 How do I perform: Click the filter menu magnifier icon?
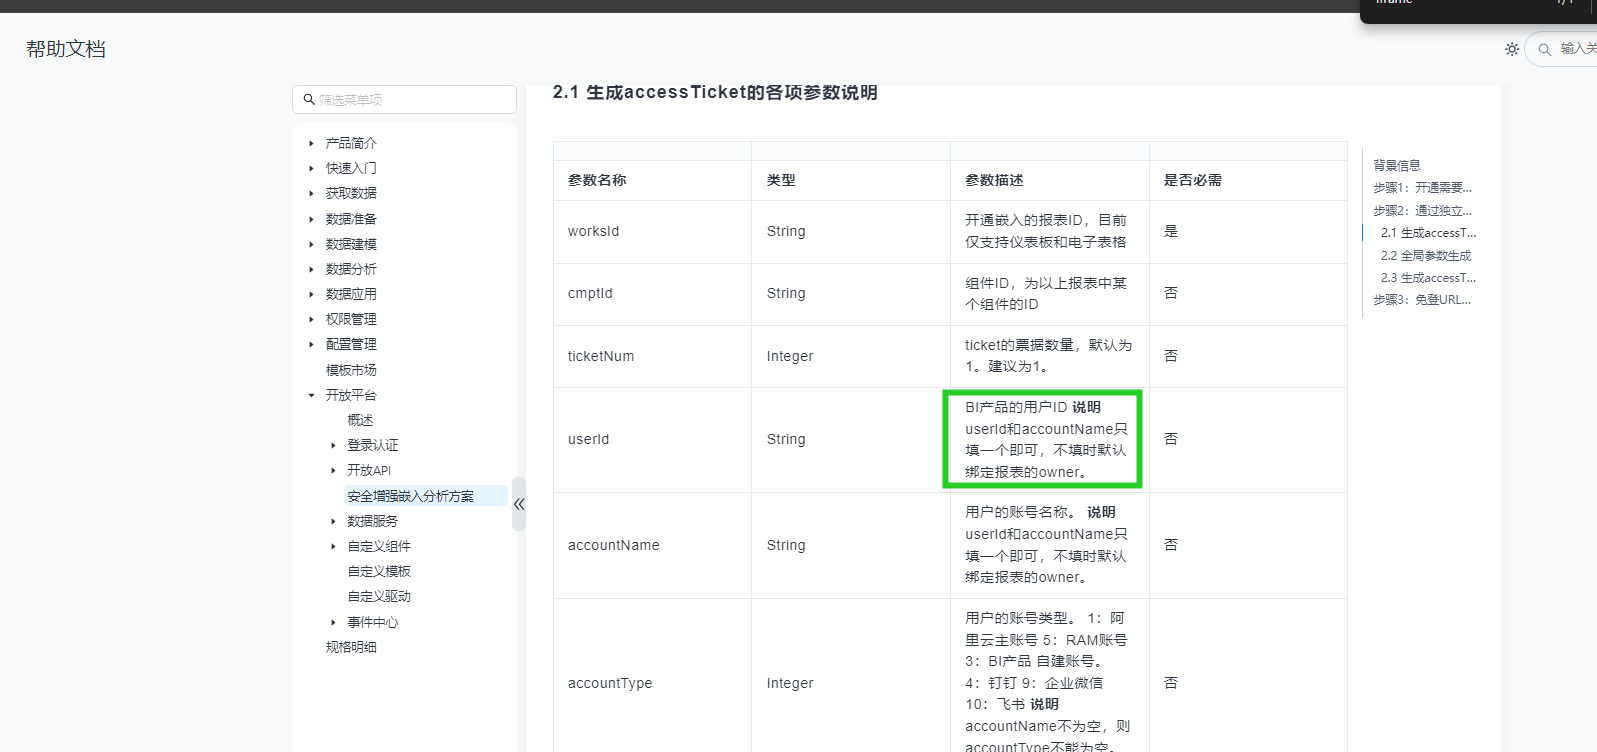point(309,100)
